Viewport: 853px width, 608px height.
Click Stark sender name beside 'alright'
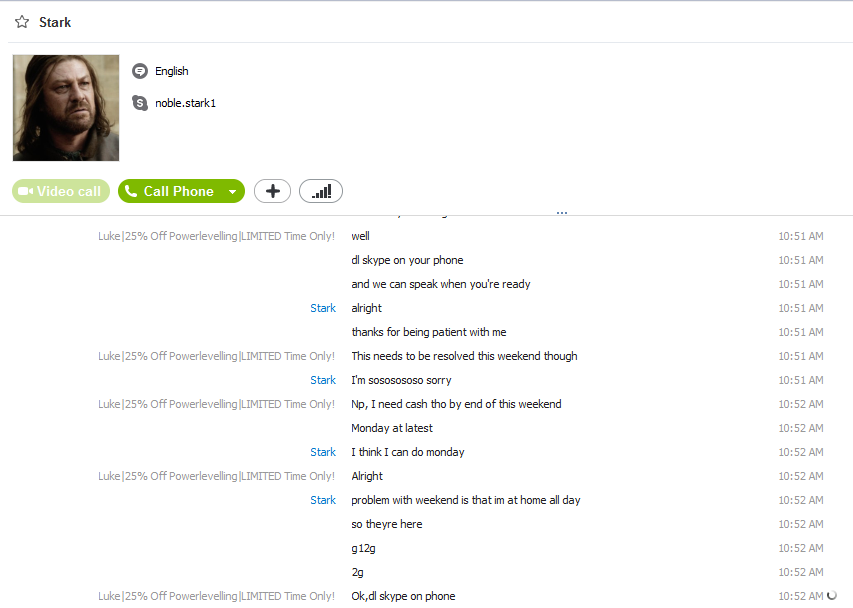pyautogui.click(x=323, y=308)
